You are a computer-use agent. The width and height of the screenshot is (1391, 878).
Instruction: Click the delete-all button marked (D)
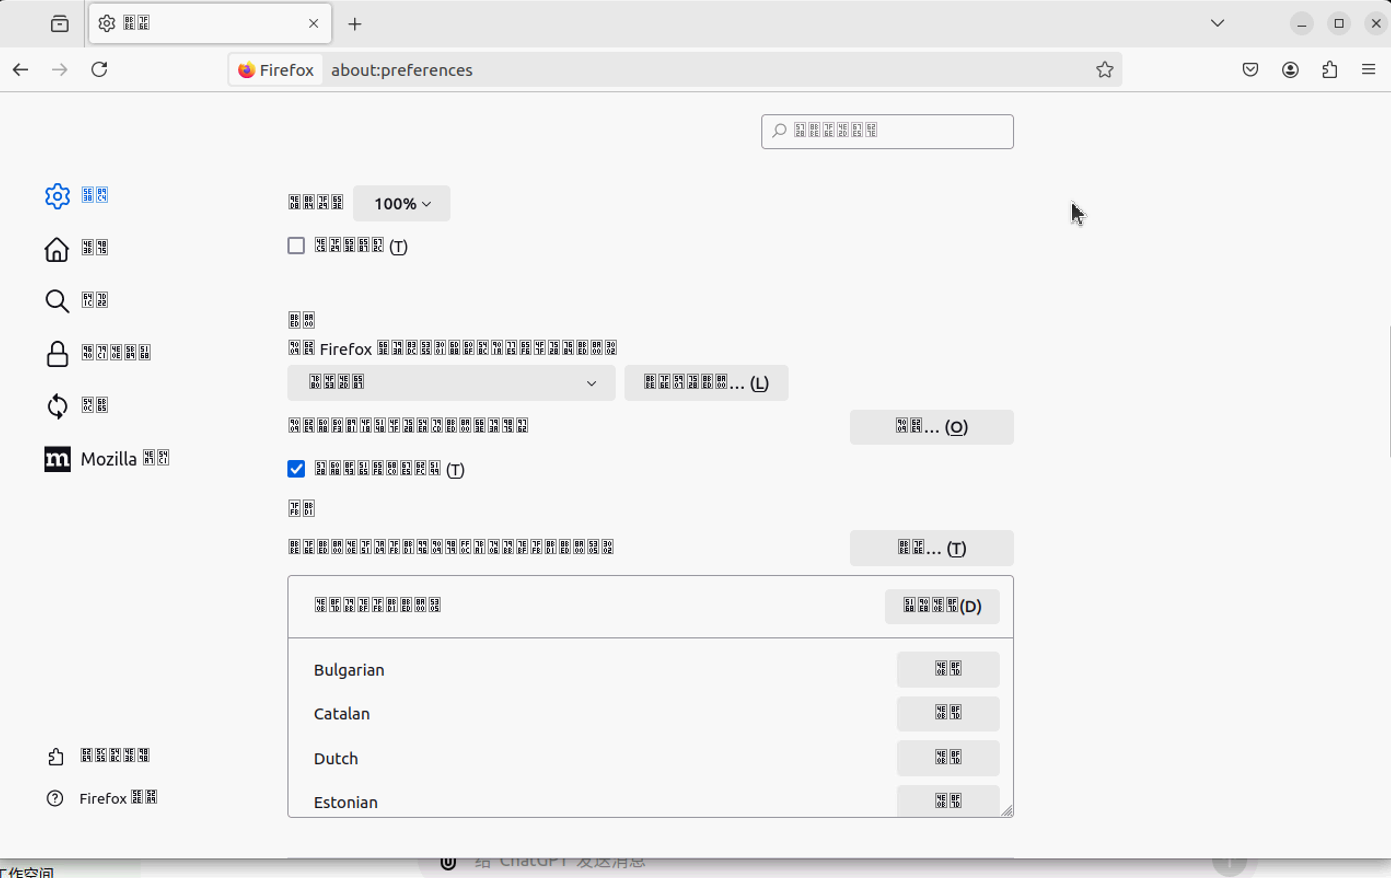click(x=942, y=606)
